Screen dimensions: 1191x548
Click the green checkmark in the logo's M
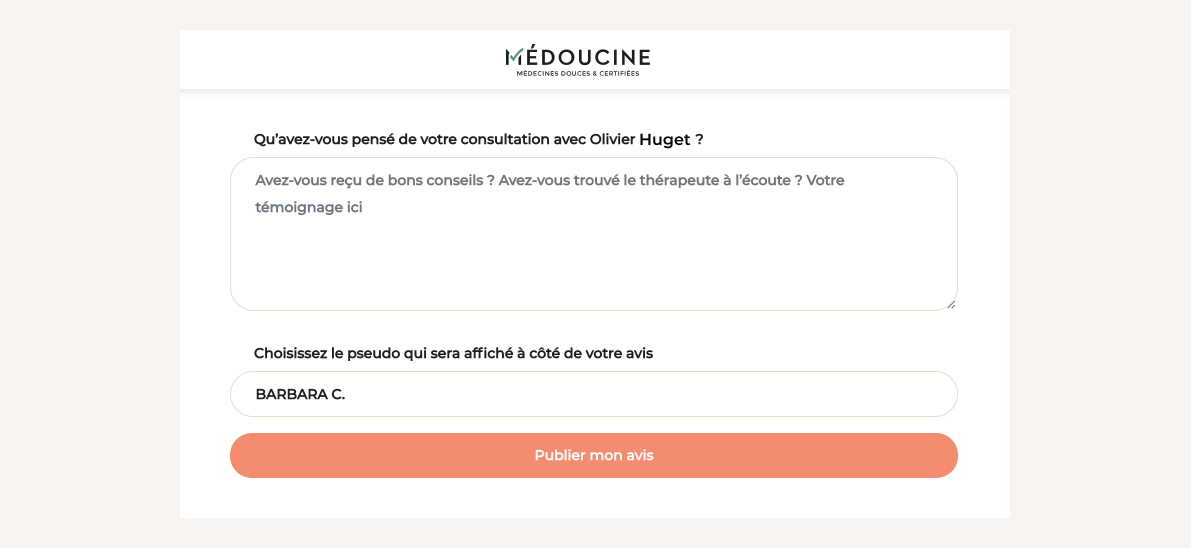[514, 56]
